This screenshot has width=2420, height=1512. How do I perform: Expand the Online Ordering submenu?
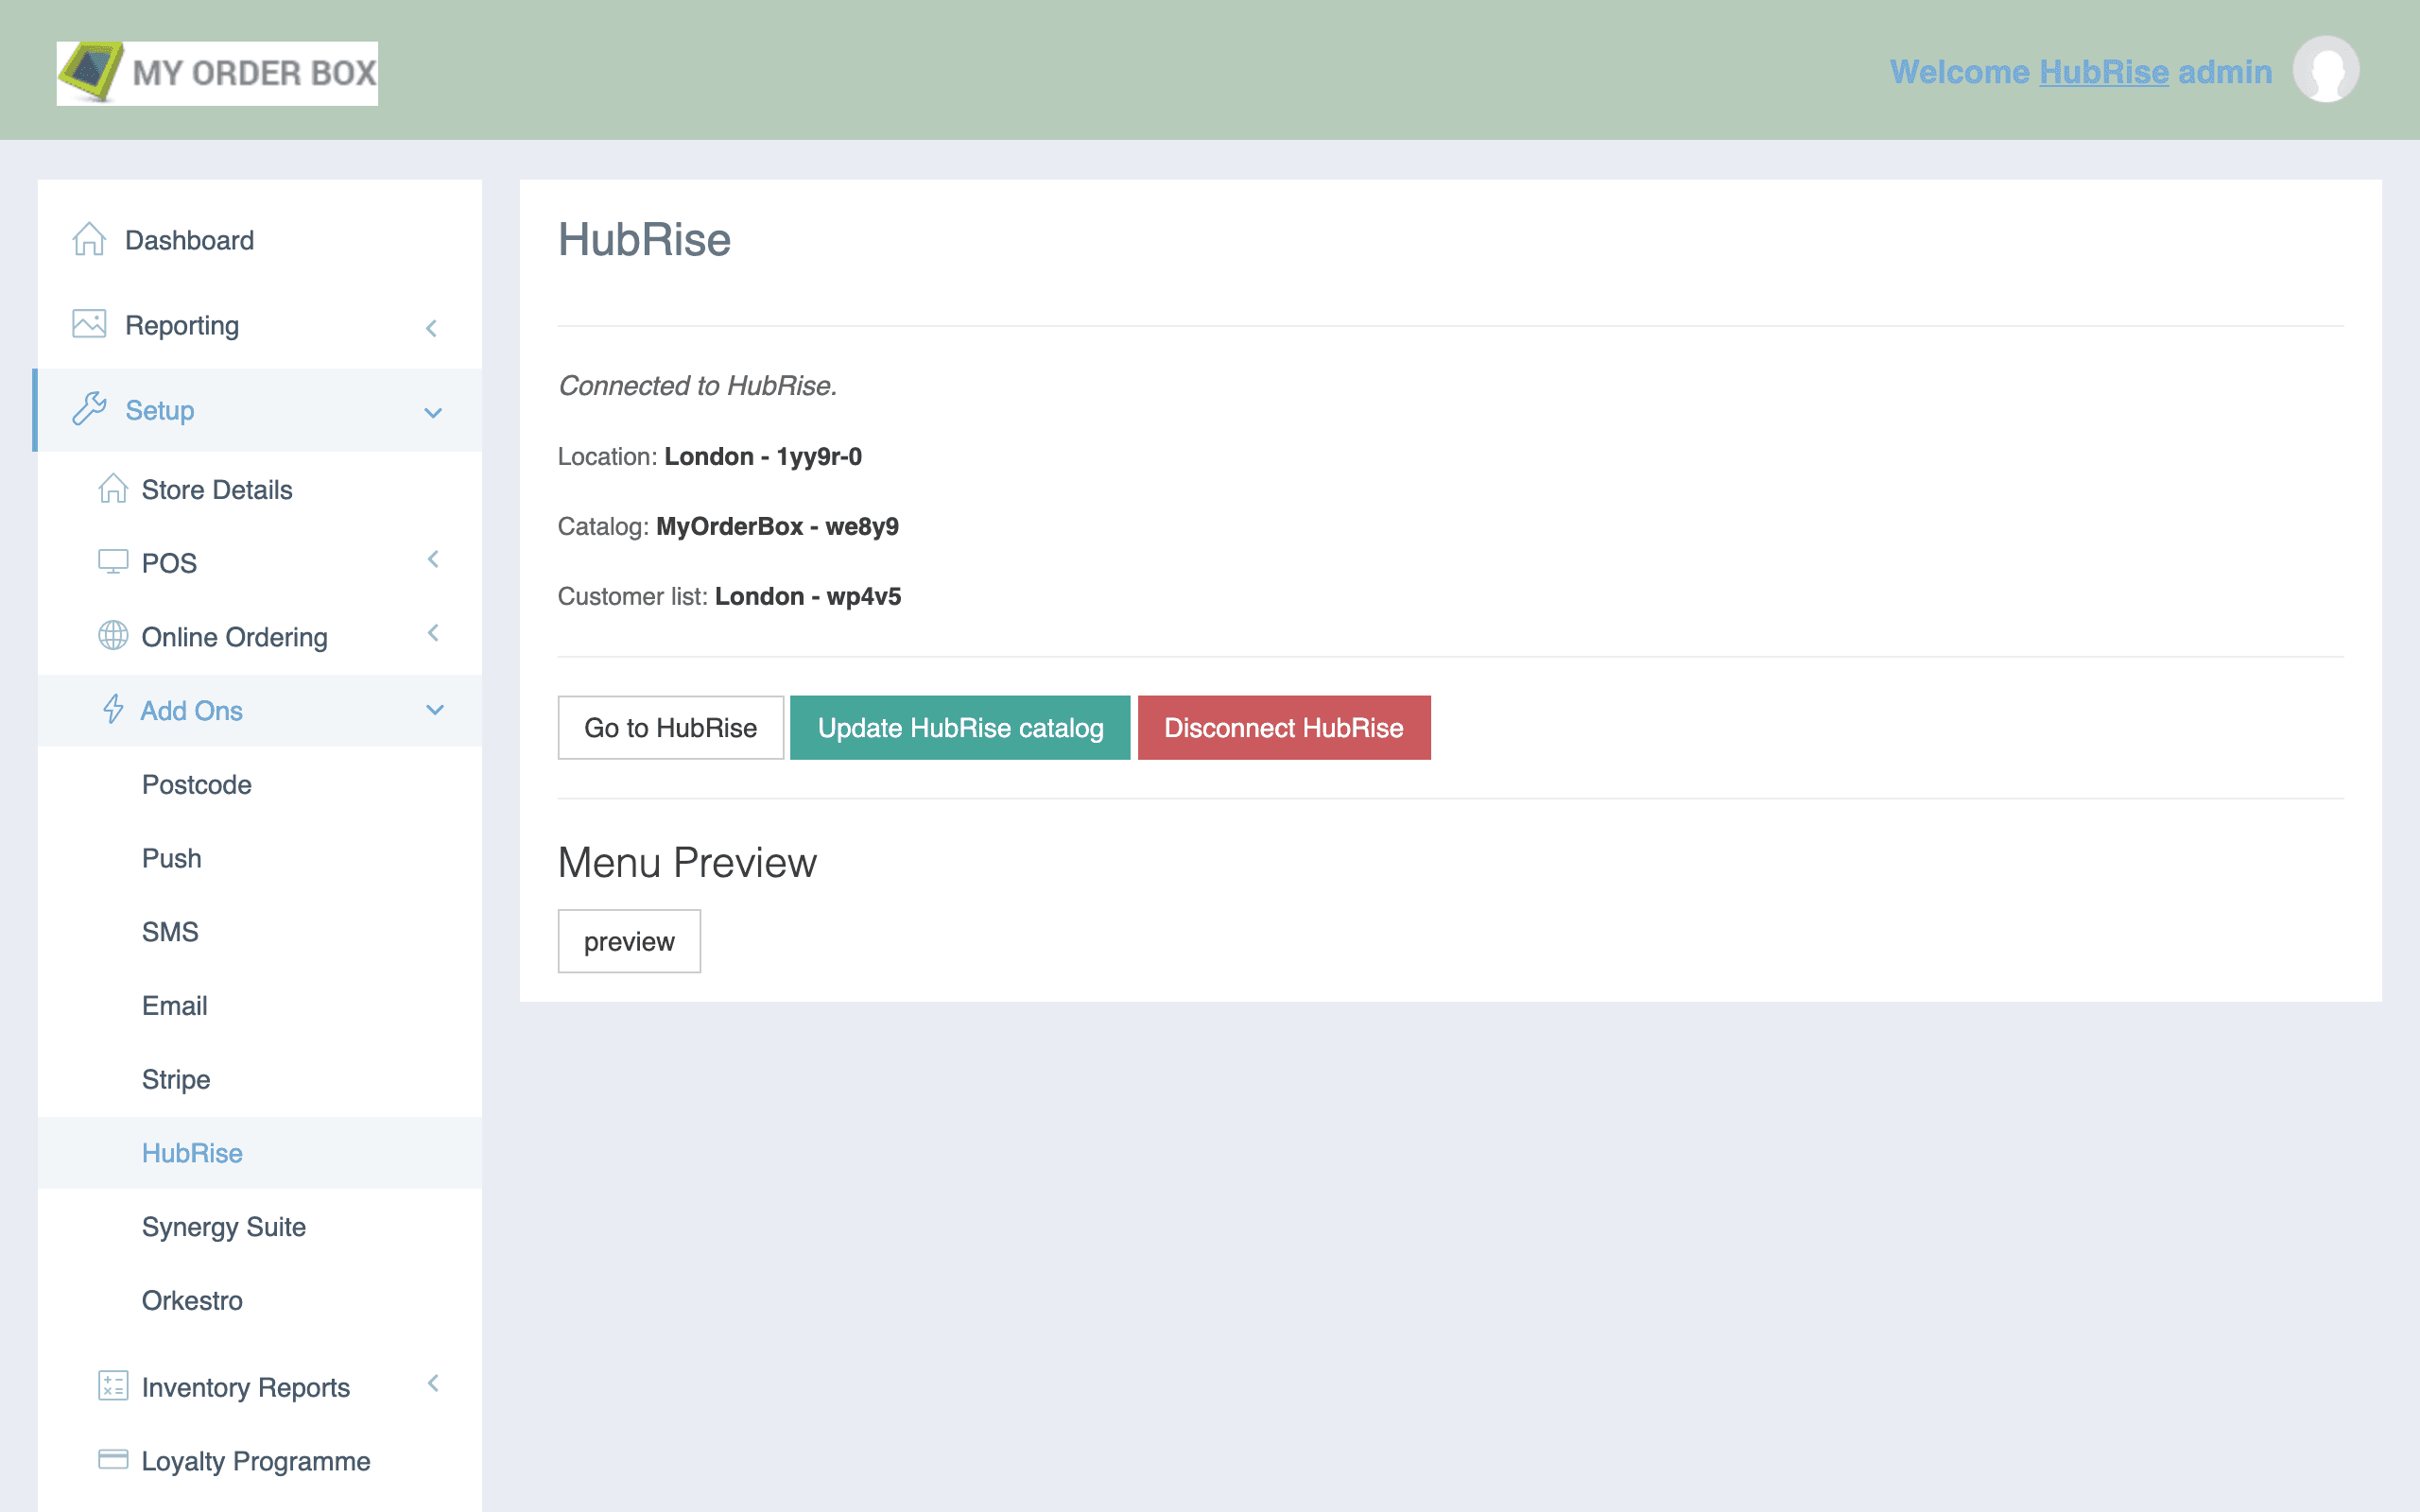tap(433, 634)
